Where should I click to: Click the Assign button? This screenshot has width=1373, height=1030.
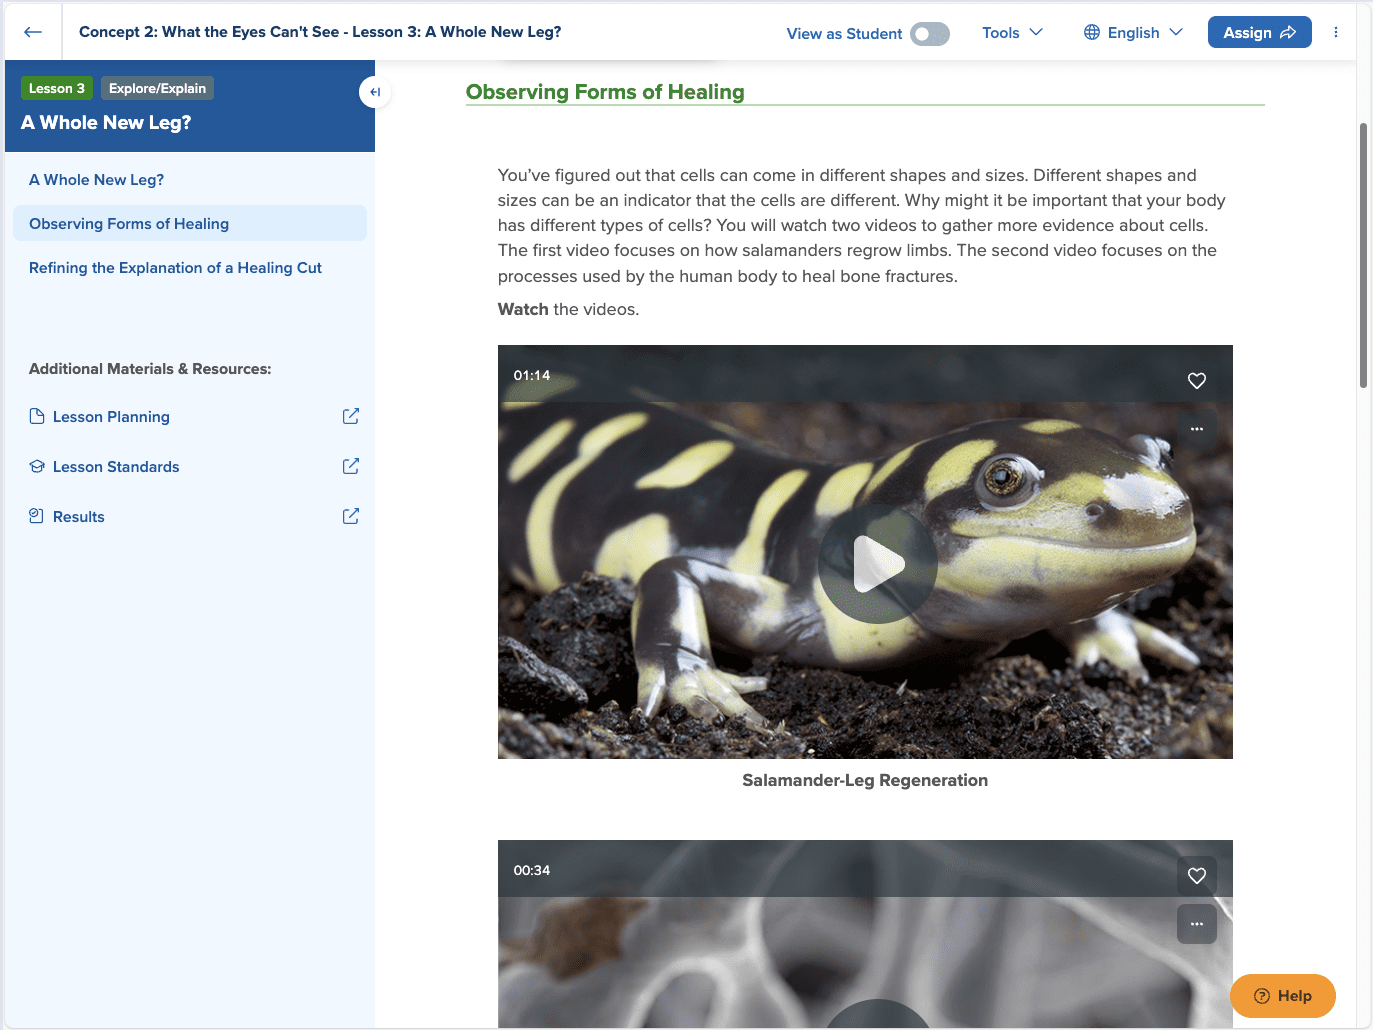click(x=1259, y=33)
